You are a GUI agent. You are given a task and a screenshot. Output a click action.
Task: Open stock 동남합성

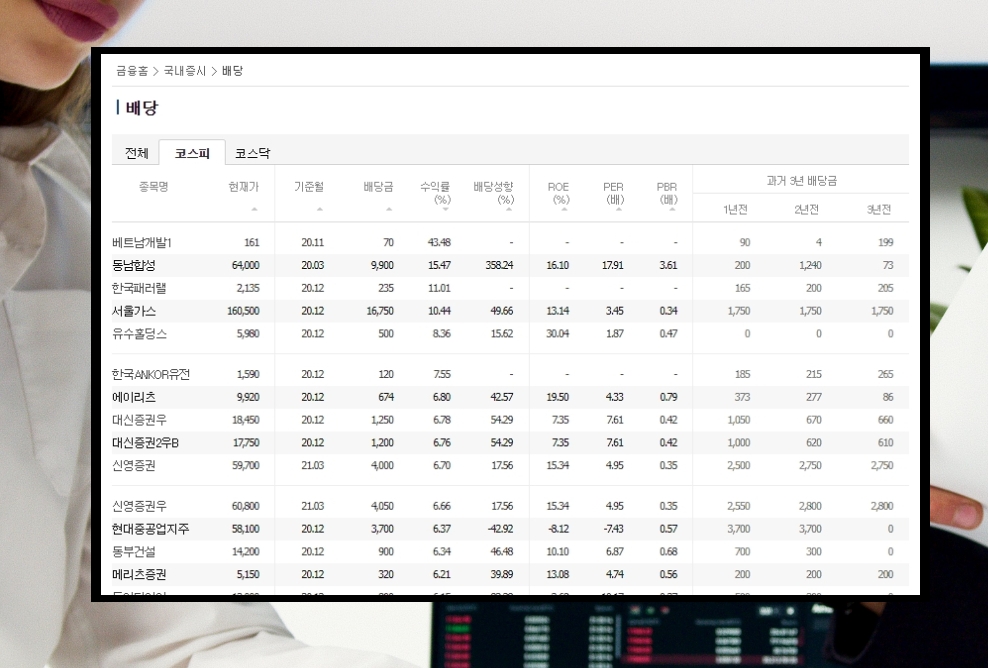134,265
